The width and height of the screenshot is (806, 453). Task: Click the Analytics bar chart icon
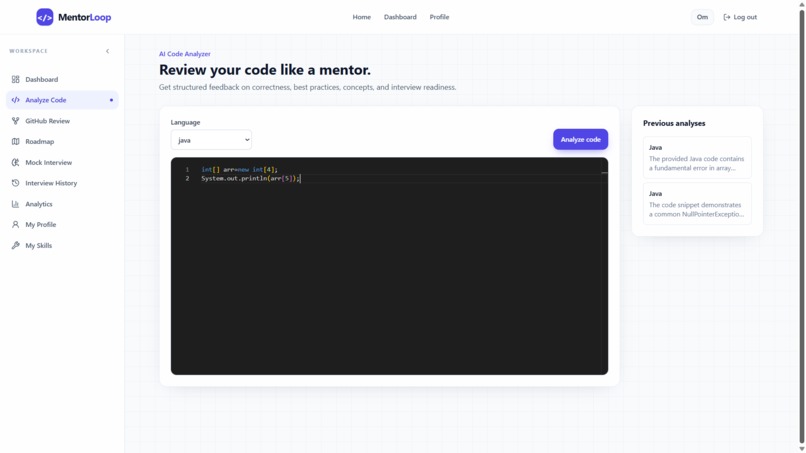[x=15, y=204]
